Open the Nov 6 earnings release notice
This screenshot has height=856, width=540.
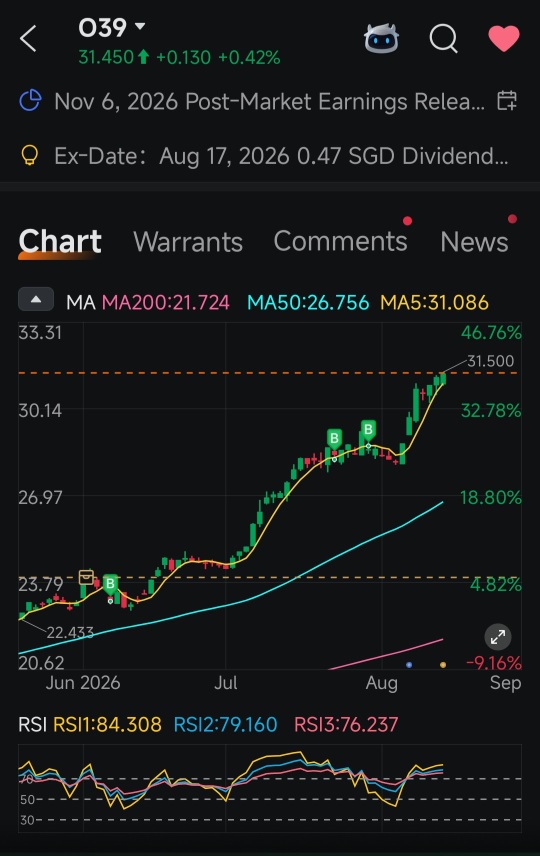(269, 102)
